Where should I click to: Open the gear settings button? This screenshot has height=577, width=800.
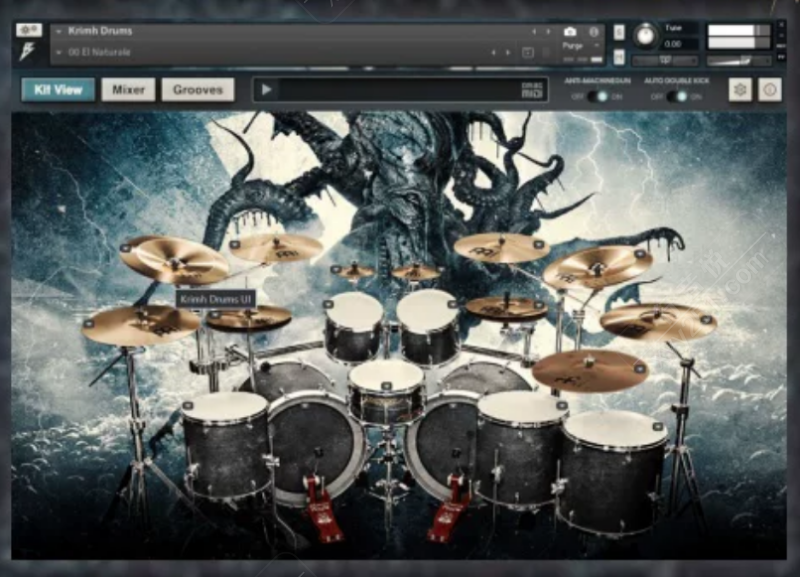(740, 90)
